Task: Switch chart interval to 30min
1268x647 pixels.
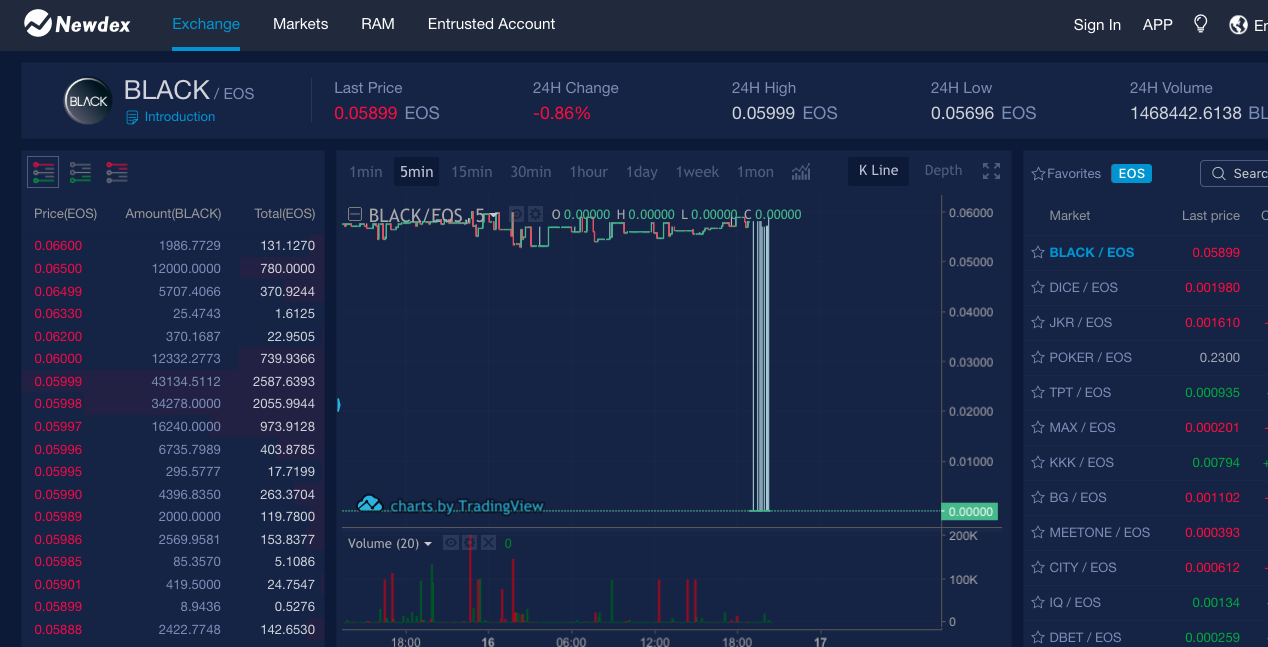Action: pos(531,172)
